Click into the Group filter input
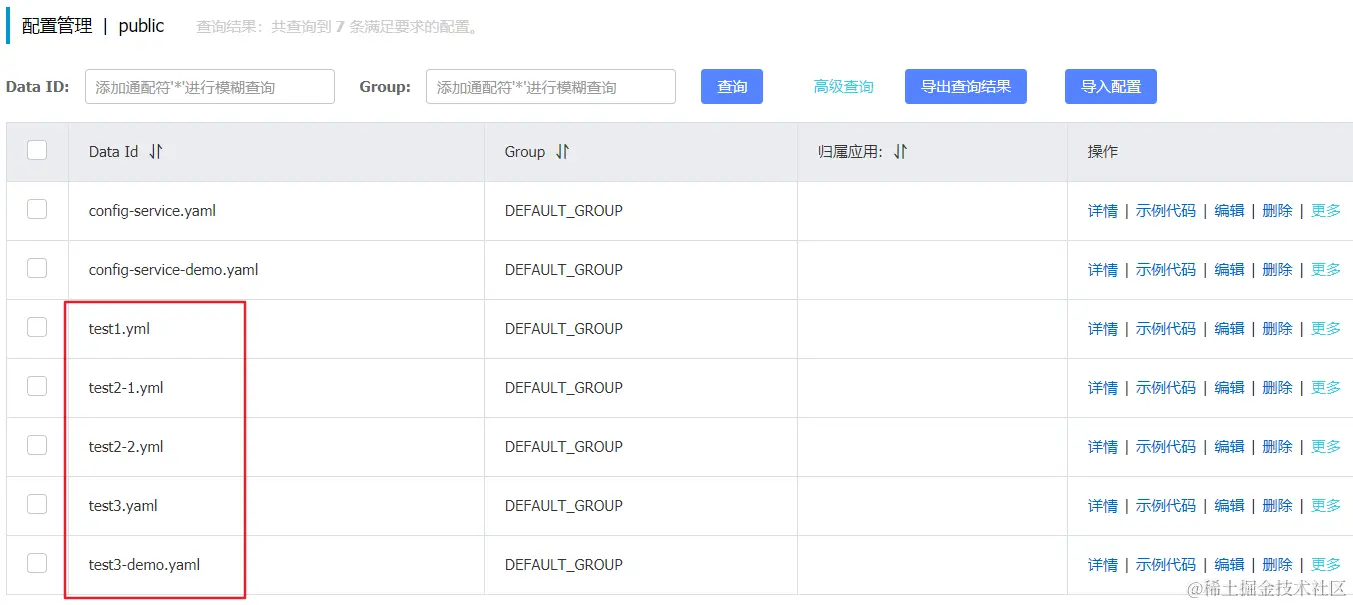 tap(550, 87)
